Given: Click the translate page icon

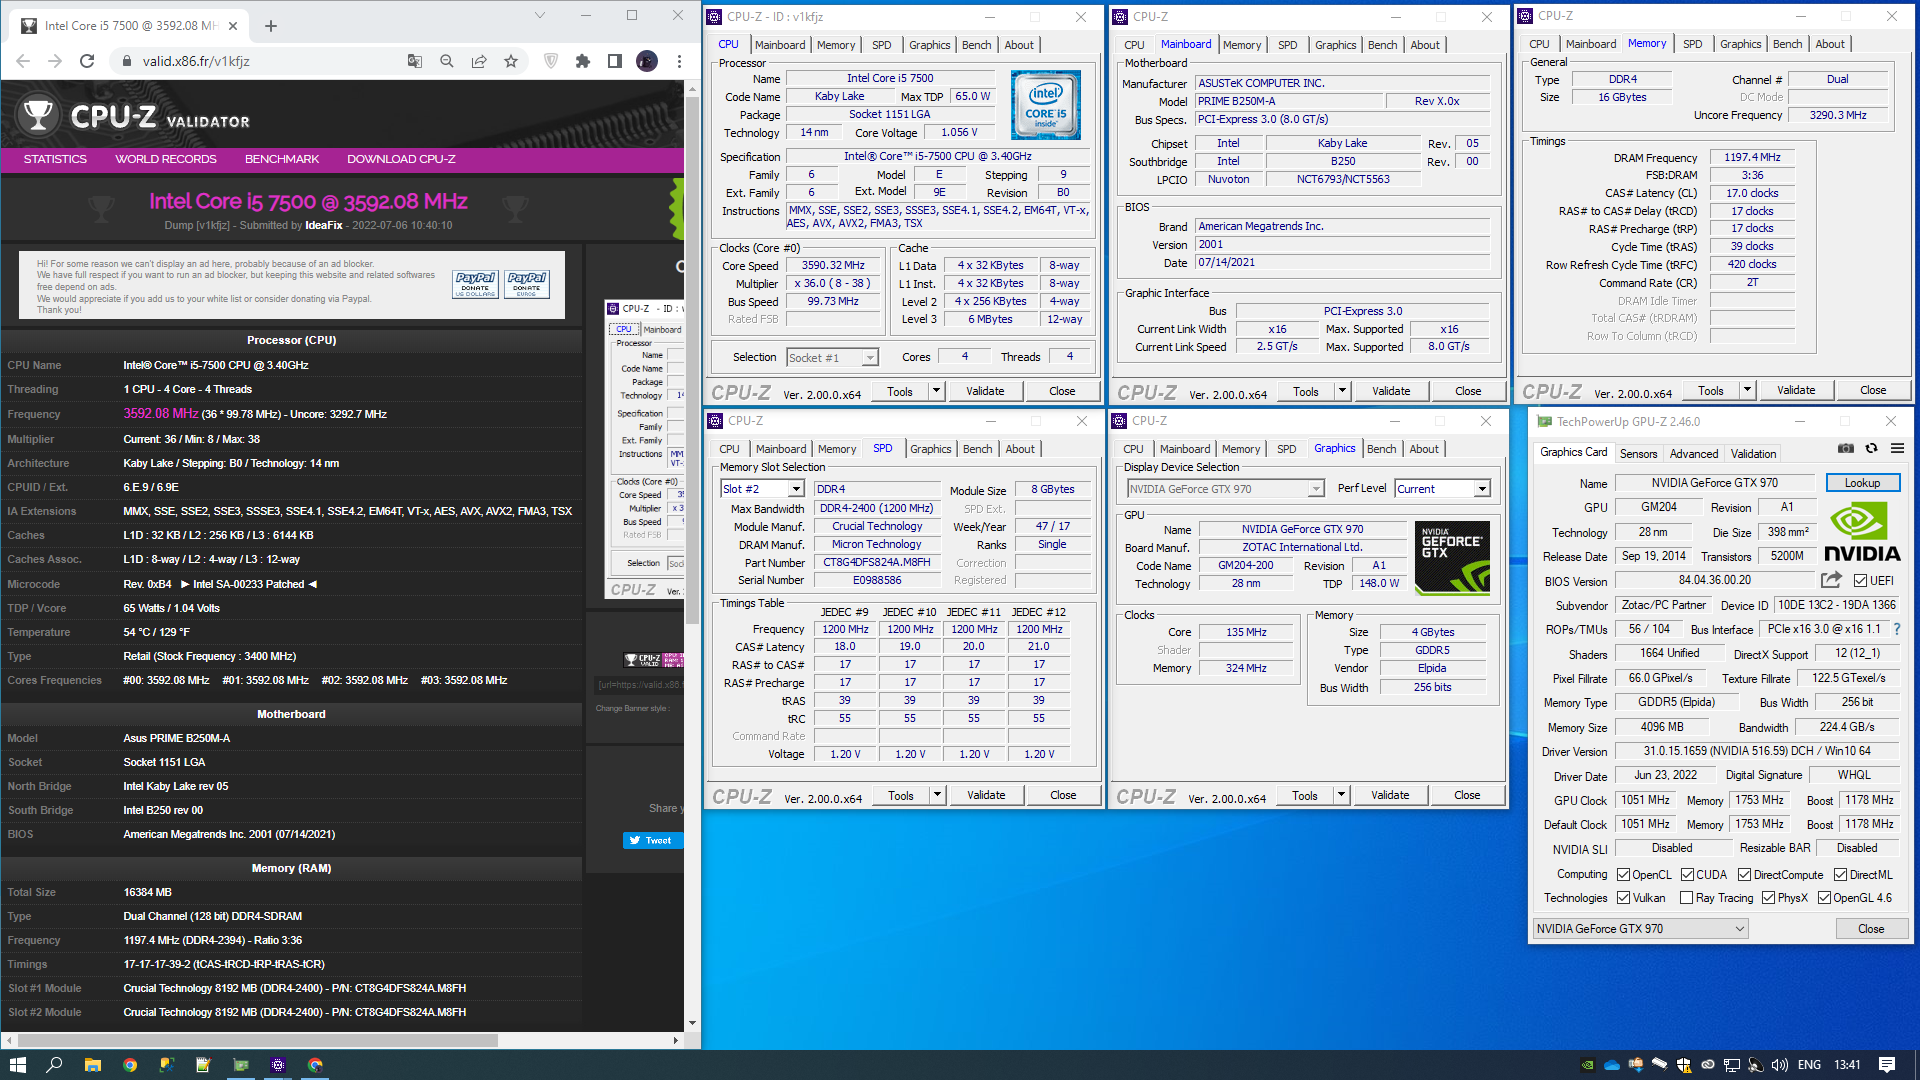Looking at the screenshot, I should click(x=415, y=61).
